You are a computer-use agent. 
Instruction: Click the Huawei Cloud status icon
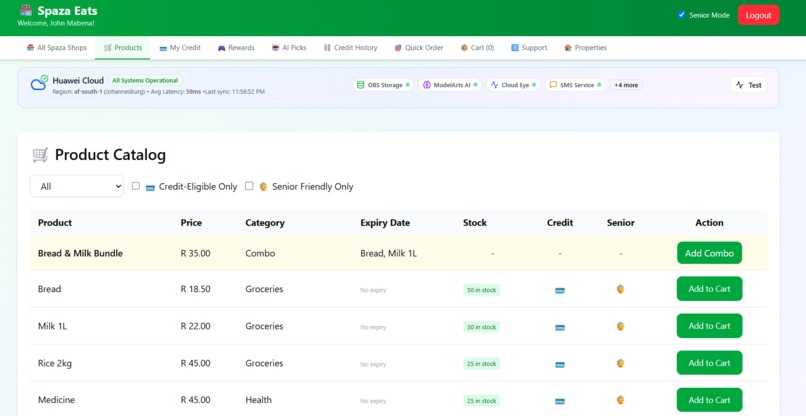pyautogui.click(x=39, y=83)
